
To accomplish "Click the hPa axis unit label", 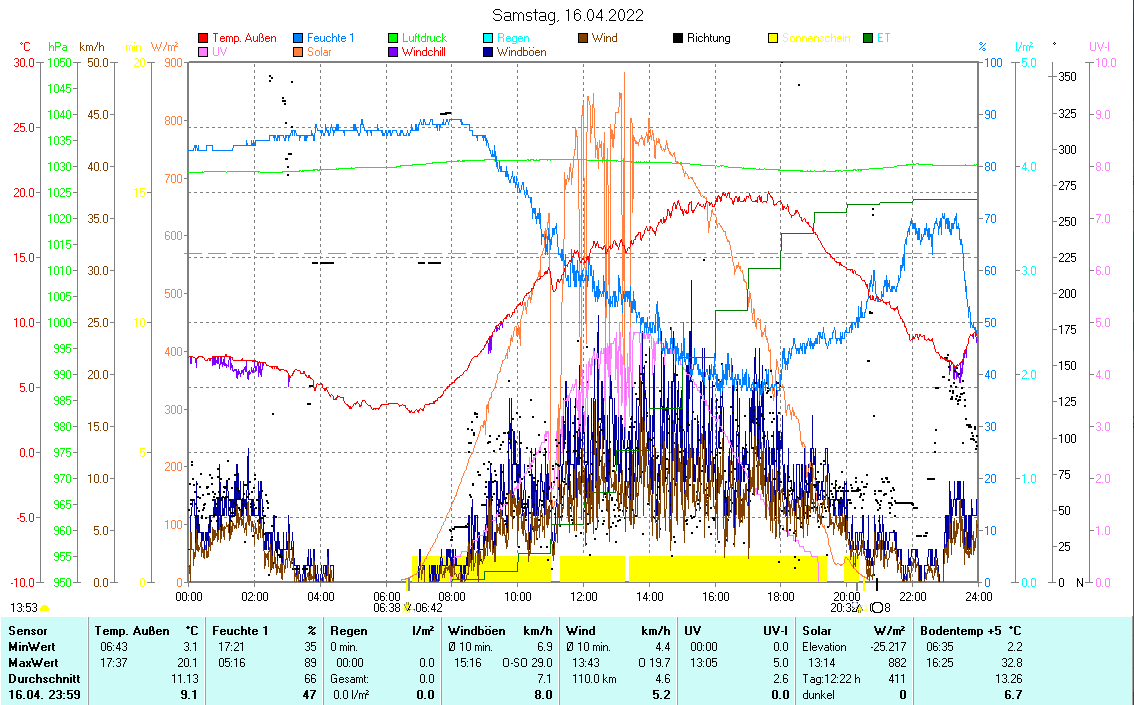I will pos(58,47).
